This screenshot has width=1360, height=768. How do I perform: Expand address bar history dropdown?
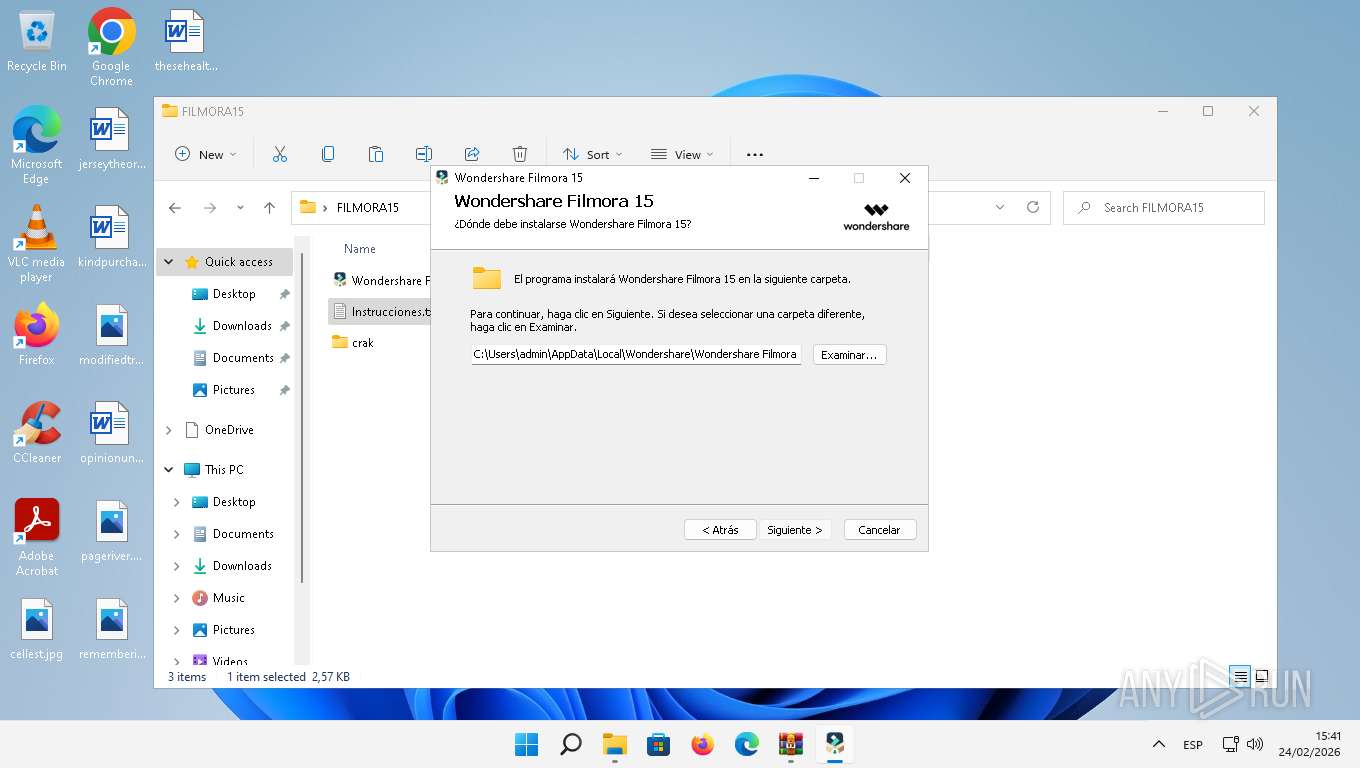[x=1000, y=207]
